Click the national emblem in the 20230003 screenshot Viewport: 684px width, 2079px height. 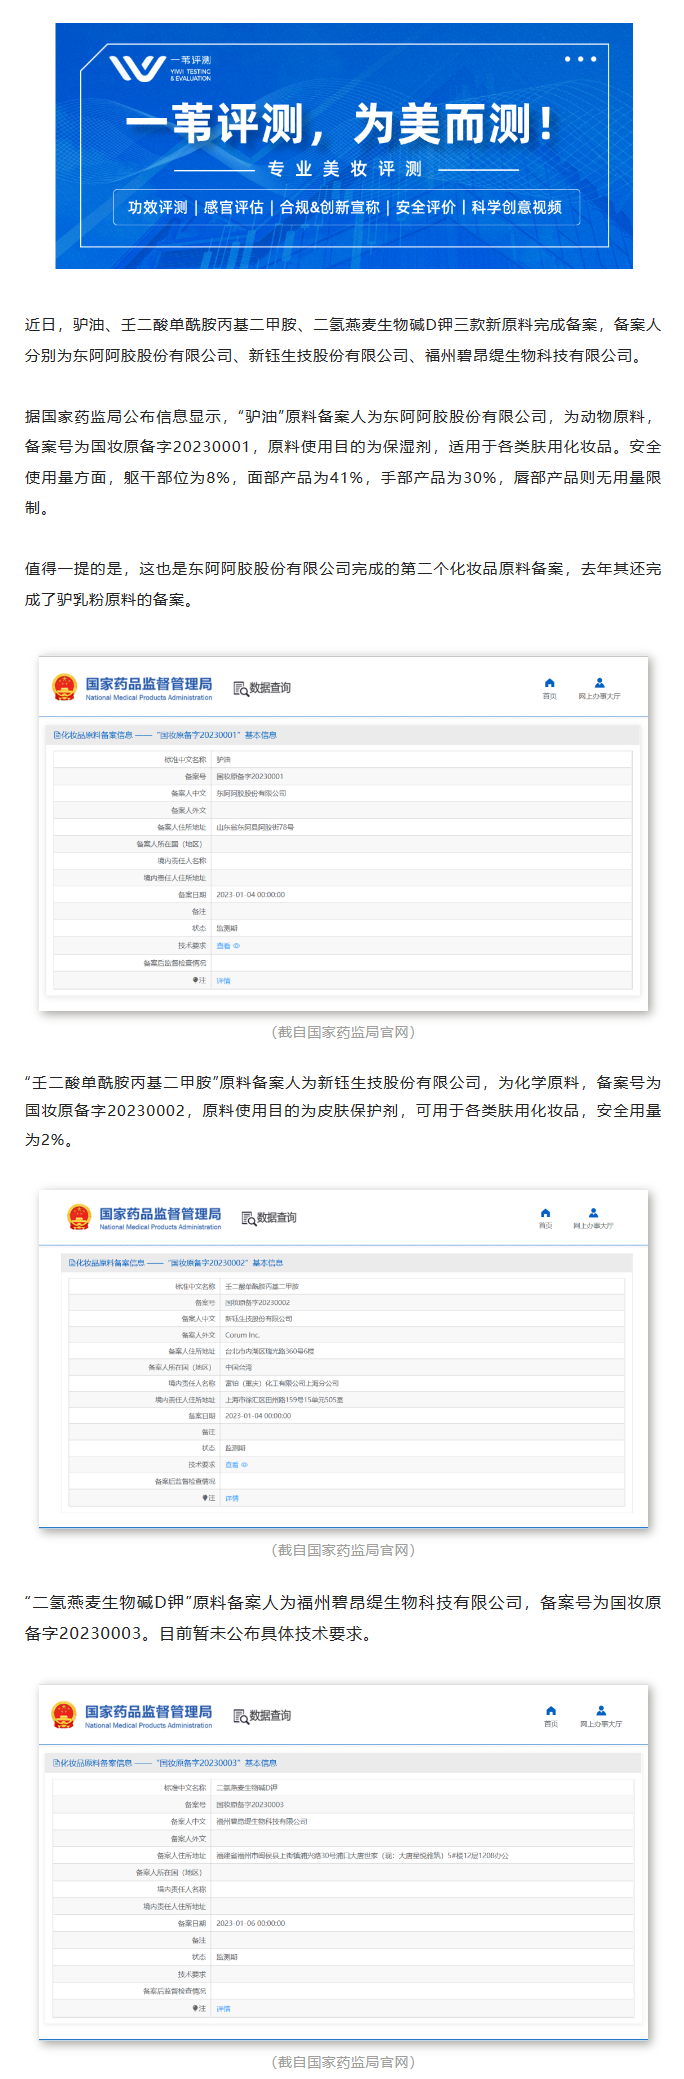pyautogui.click(x=64, y=1715)
